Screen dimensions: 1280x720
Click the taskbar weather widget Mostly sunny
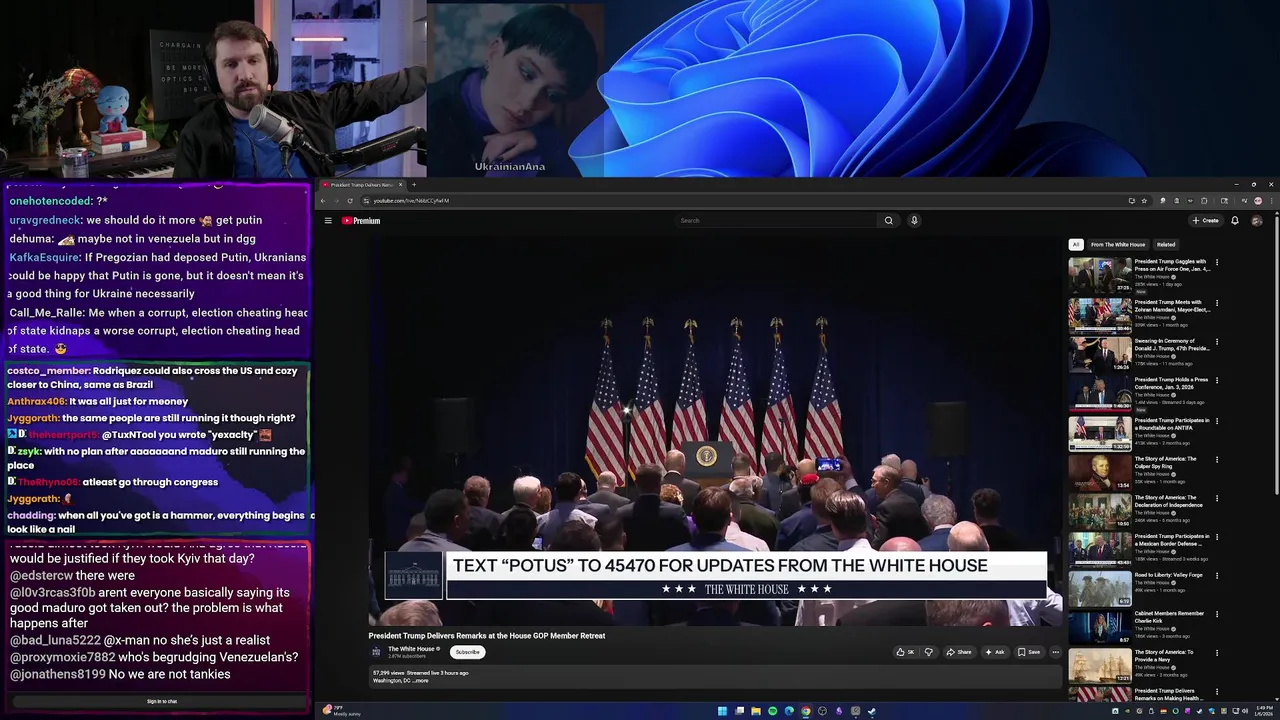pos(342,711)
